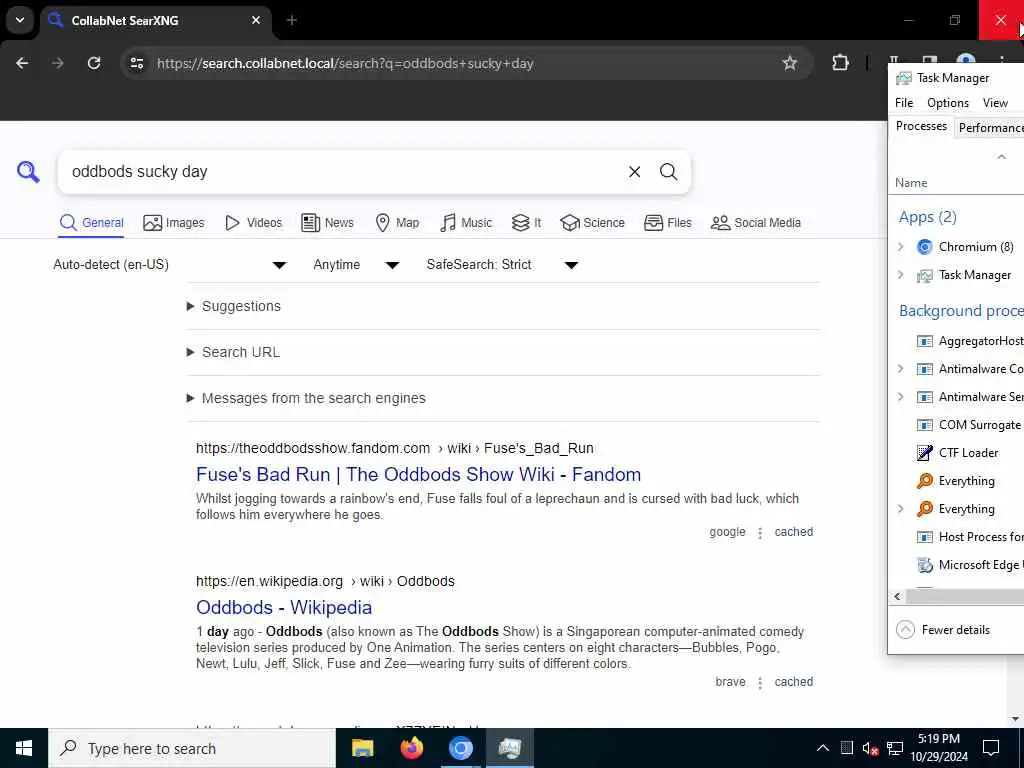Click the taskbar search box
1024x768 pixels.
tap(192, 748)
